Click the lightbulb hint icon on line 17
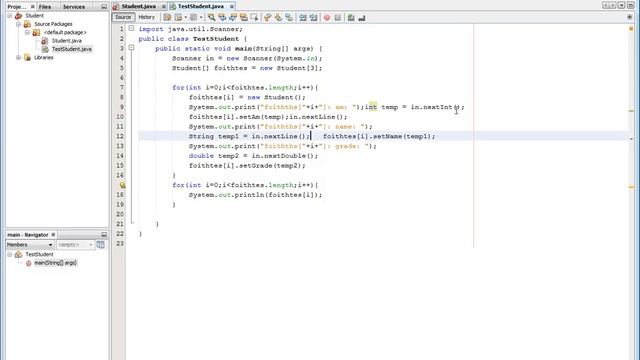Image resolution: width=640 pixels, height=360 pixels. point(122,185)
